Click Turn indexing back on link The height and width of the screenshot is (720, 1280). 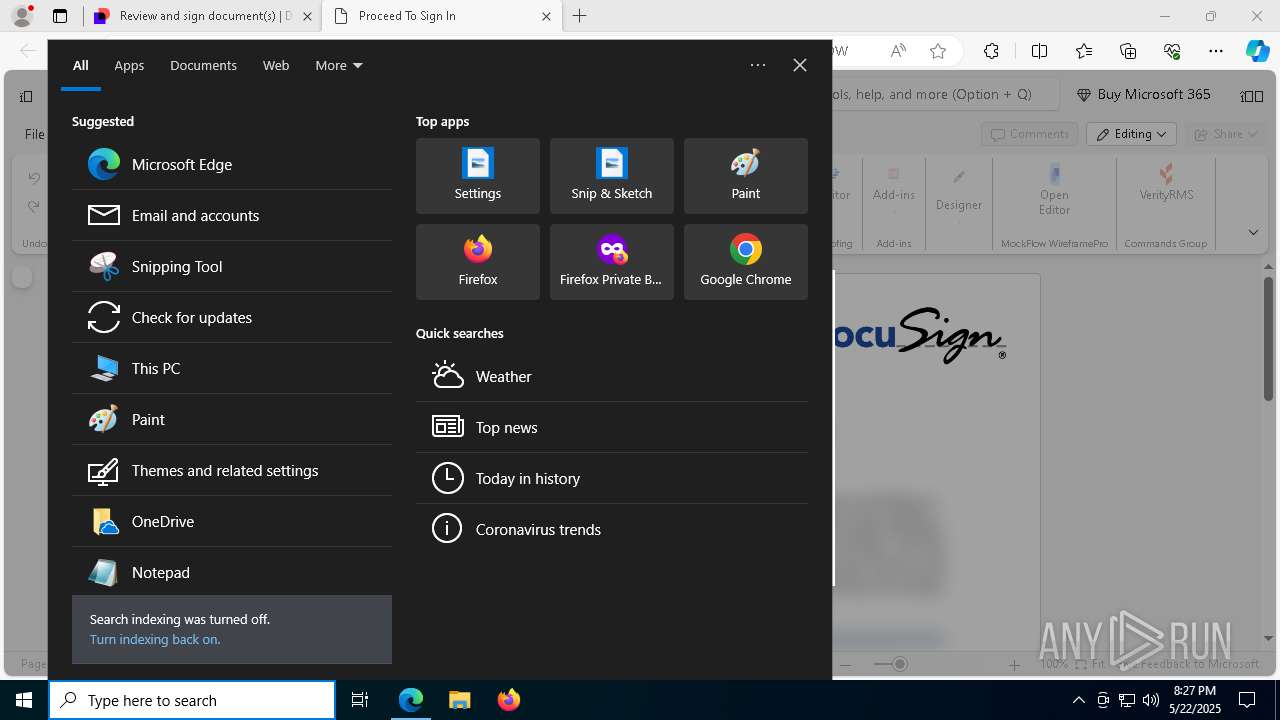pyautogui.click(x=155, y=639)
